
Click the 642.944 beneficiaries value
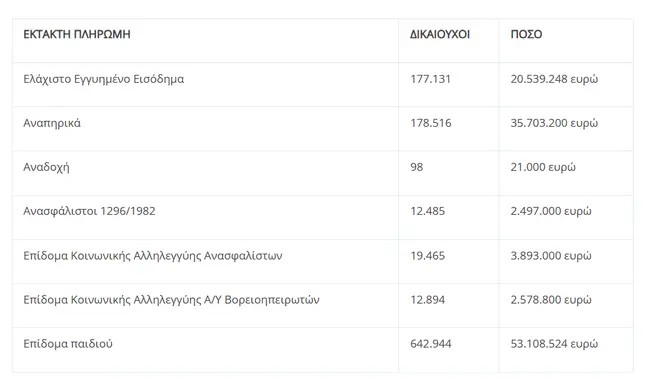[x=431, y=344]
